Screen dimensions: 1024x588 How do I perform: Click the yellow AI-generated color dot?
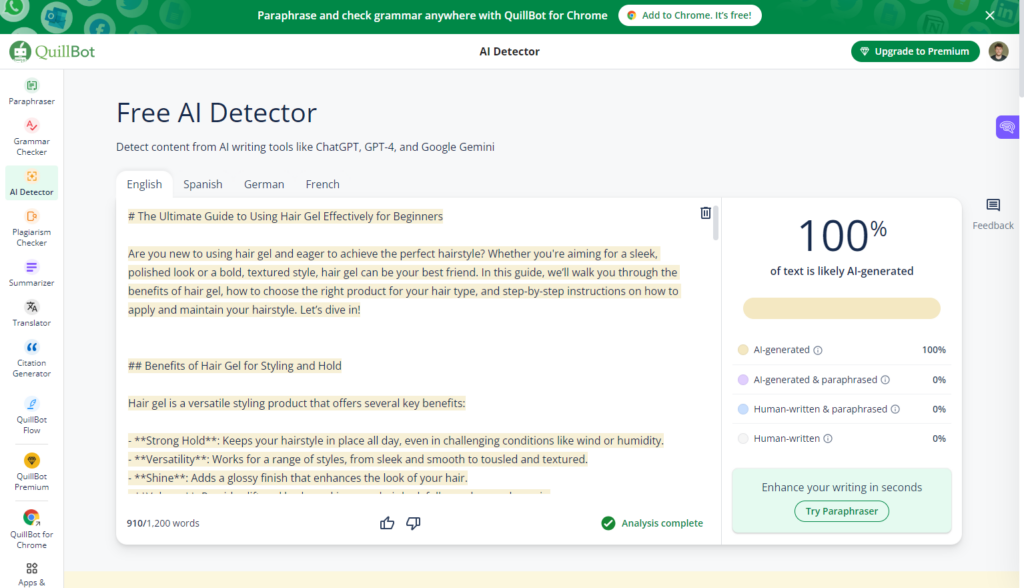click(x=743, y=350)
